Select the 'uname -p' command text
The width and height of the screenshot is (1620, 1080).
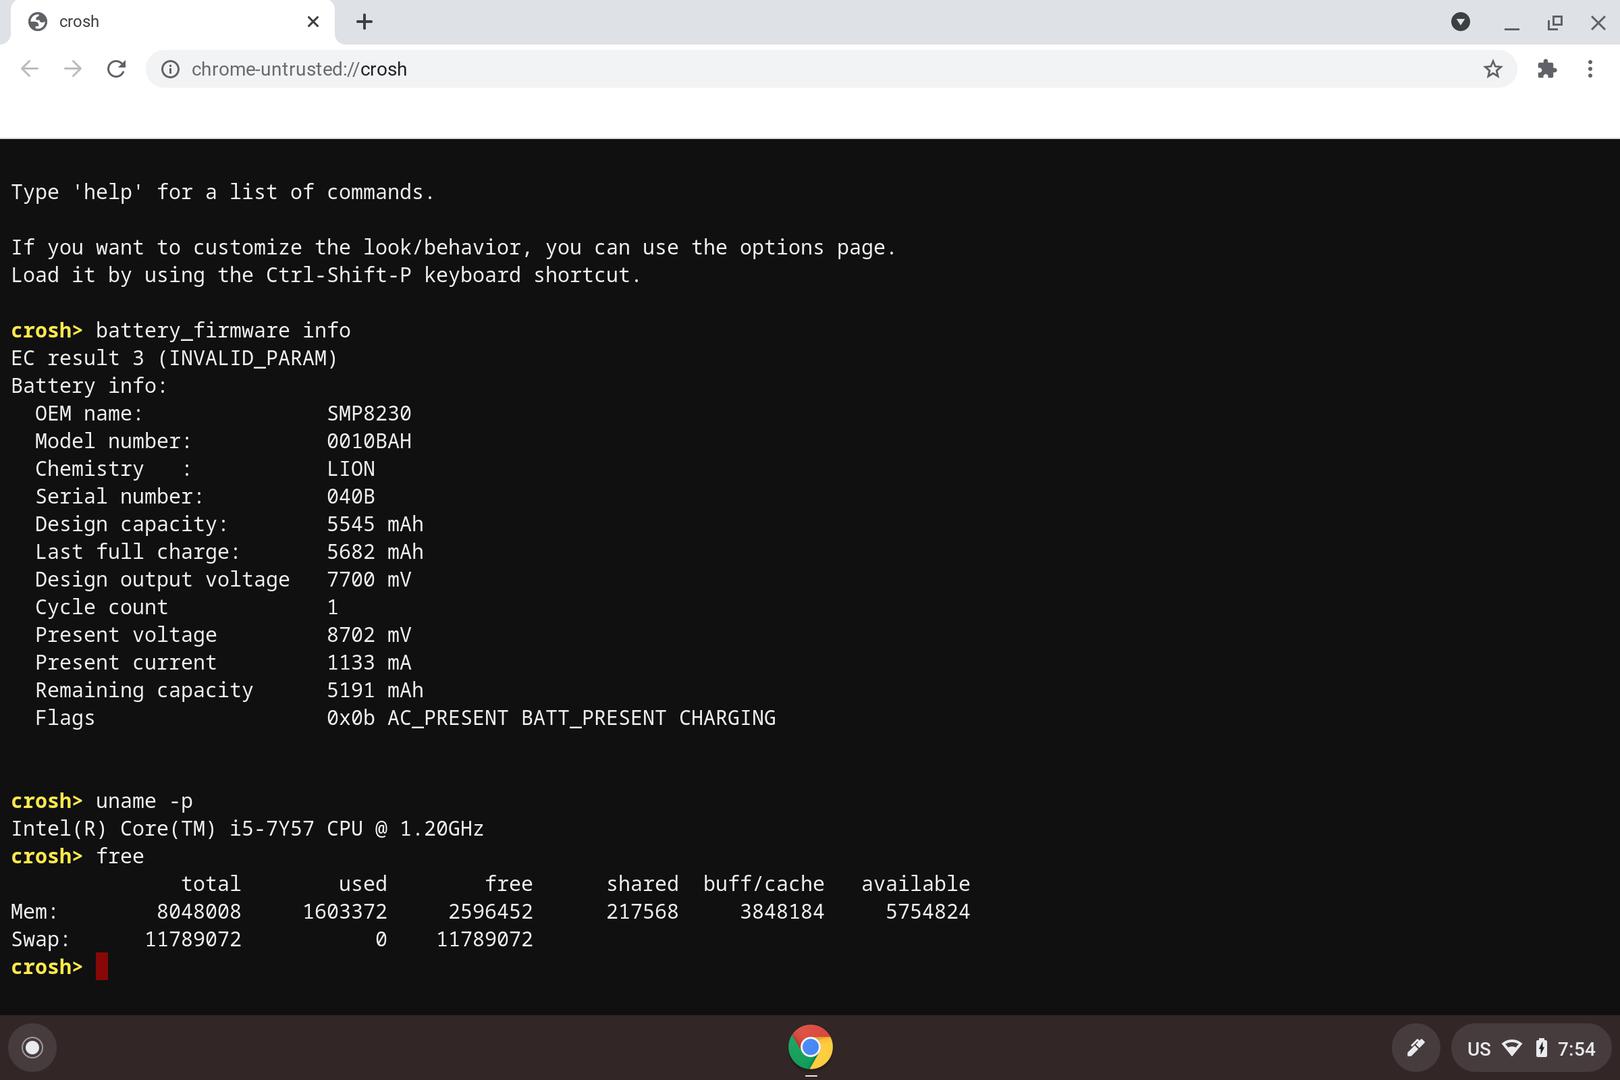(144, 801)
